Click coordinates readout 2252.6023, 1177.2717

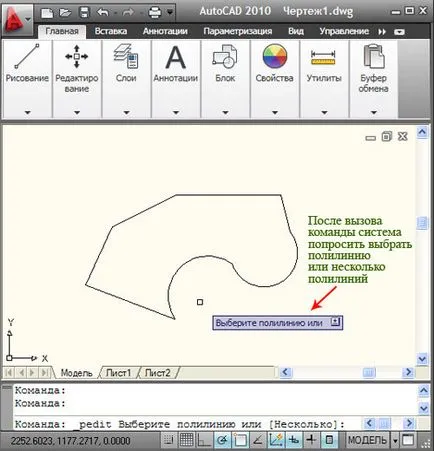(70, 441)
